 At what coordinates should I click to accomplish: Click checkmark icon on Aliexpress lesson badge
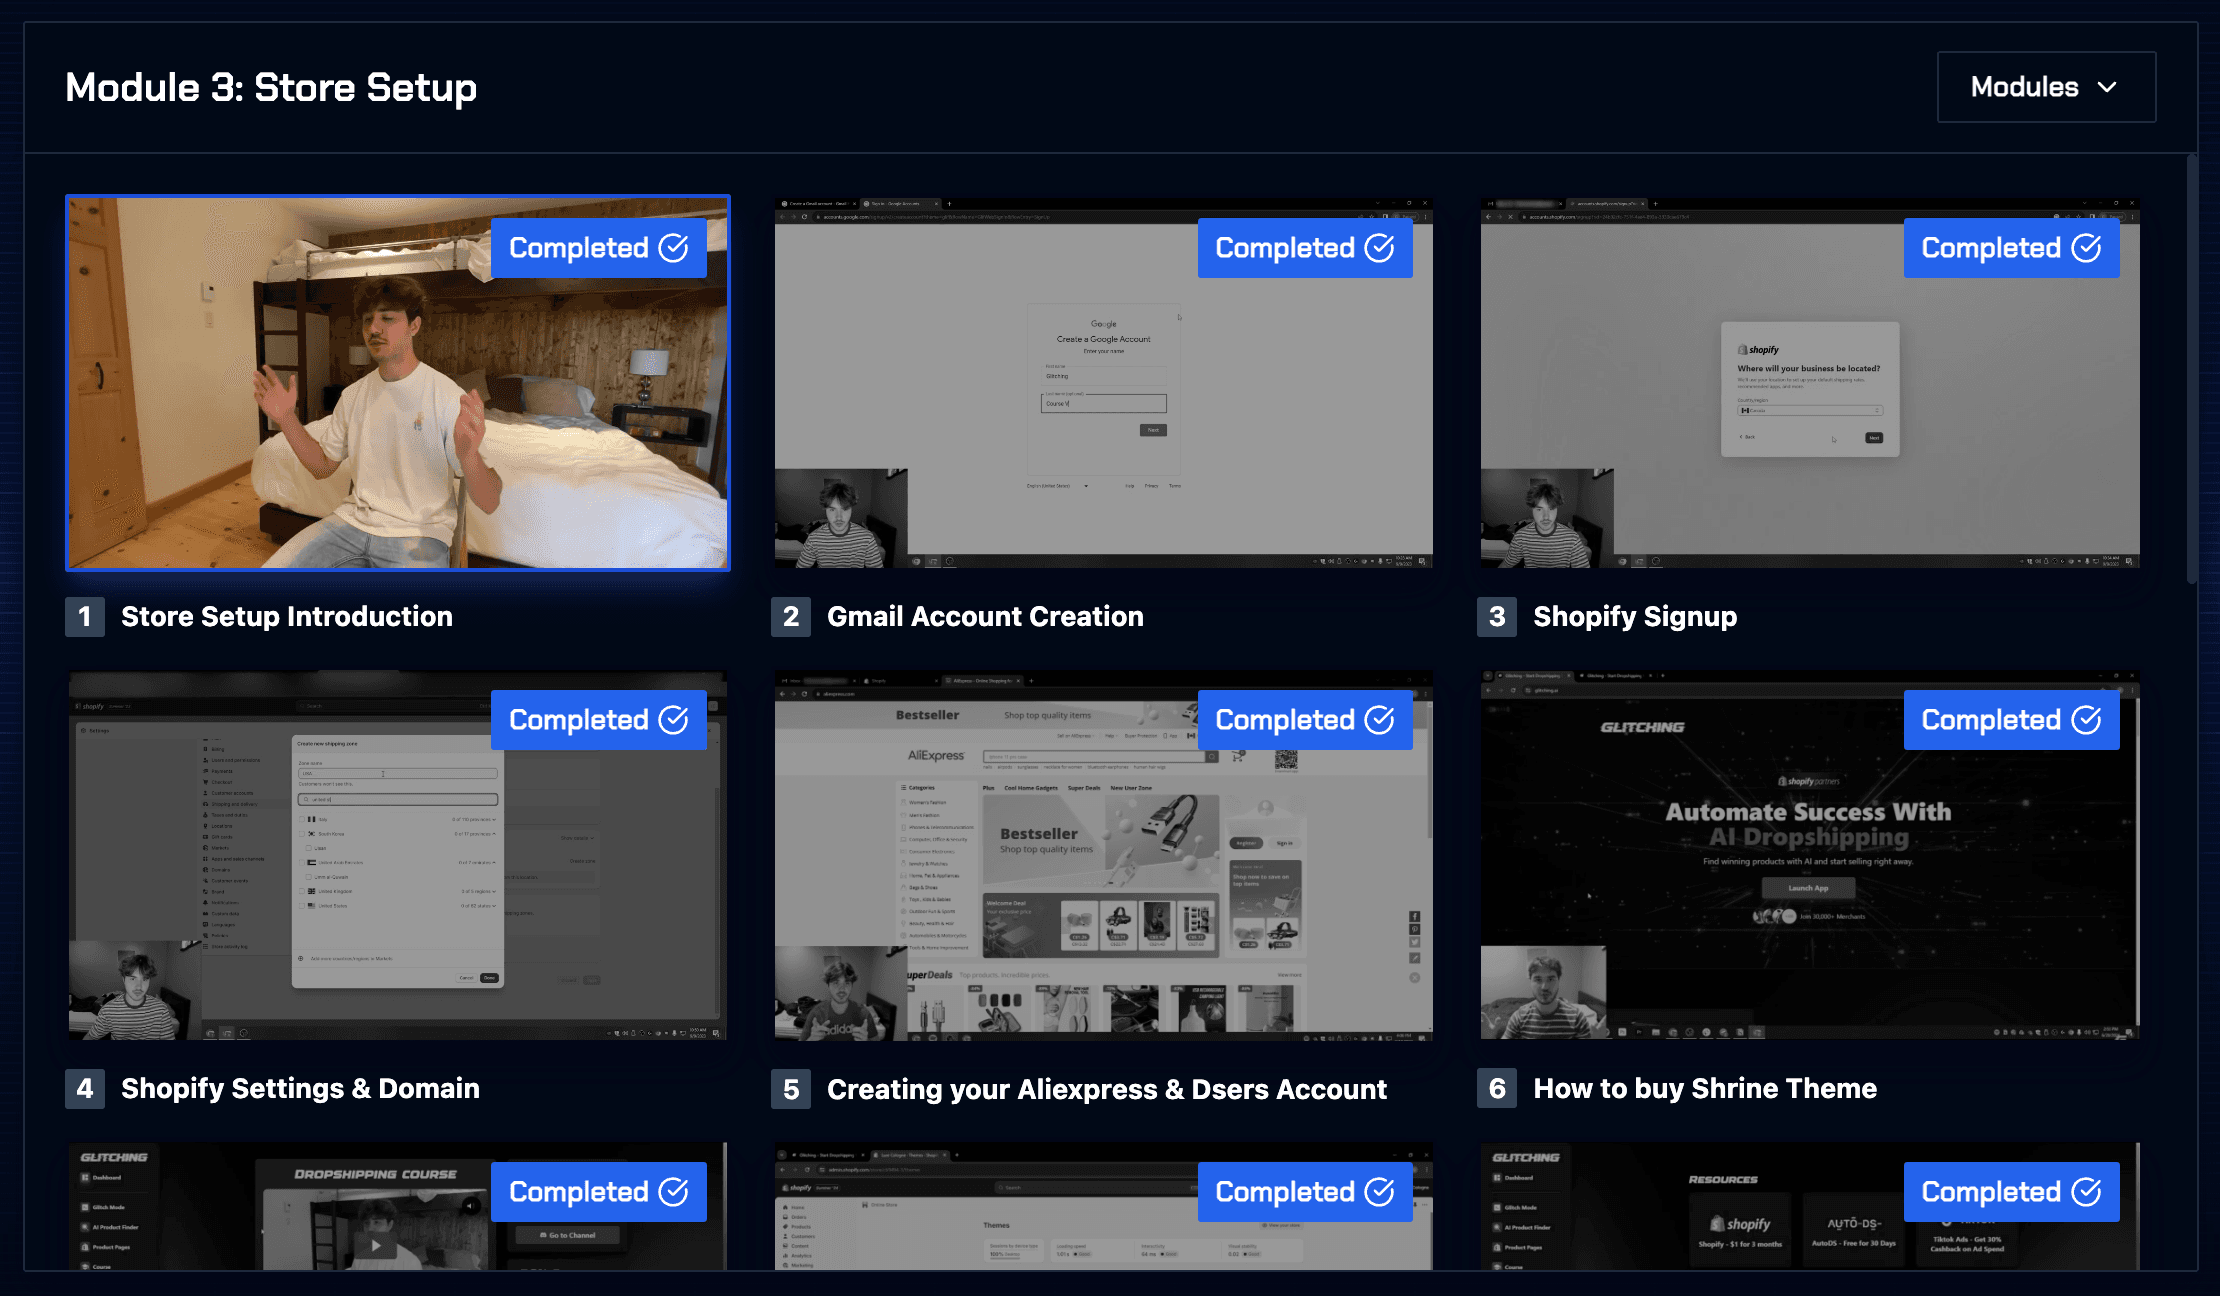pos(1380,720)
